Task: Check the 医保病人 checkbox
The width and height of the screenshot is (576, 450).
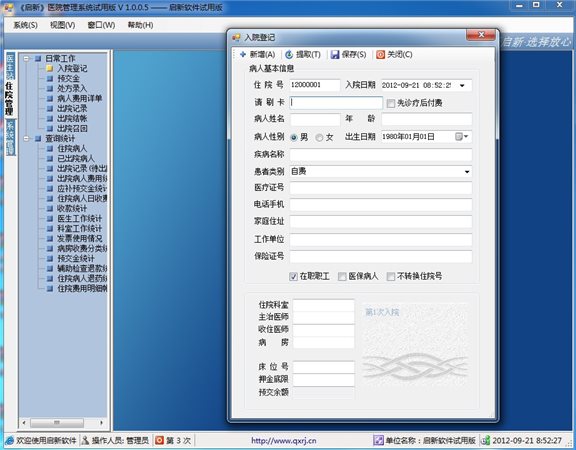Action: [x=342, y=276]
